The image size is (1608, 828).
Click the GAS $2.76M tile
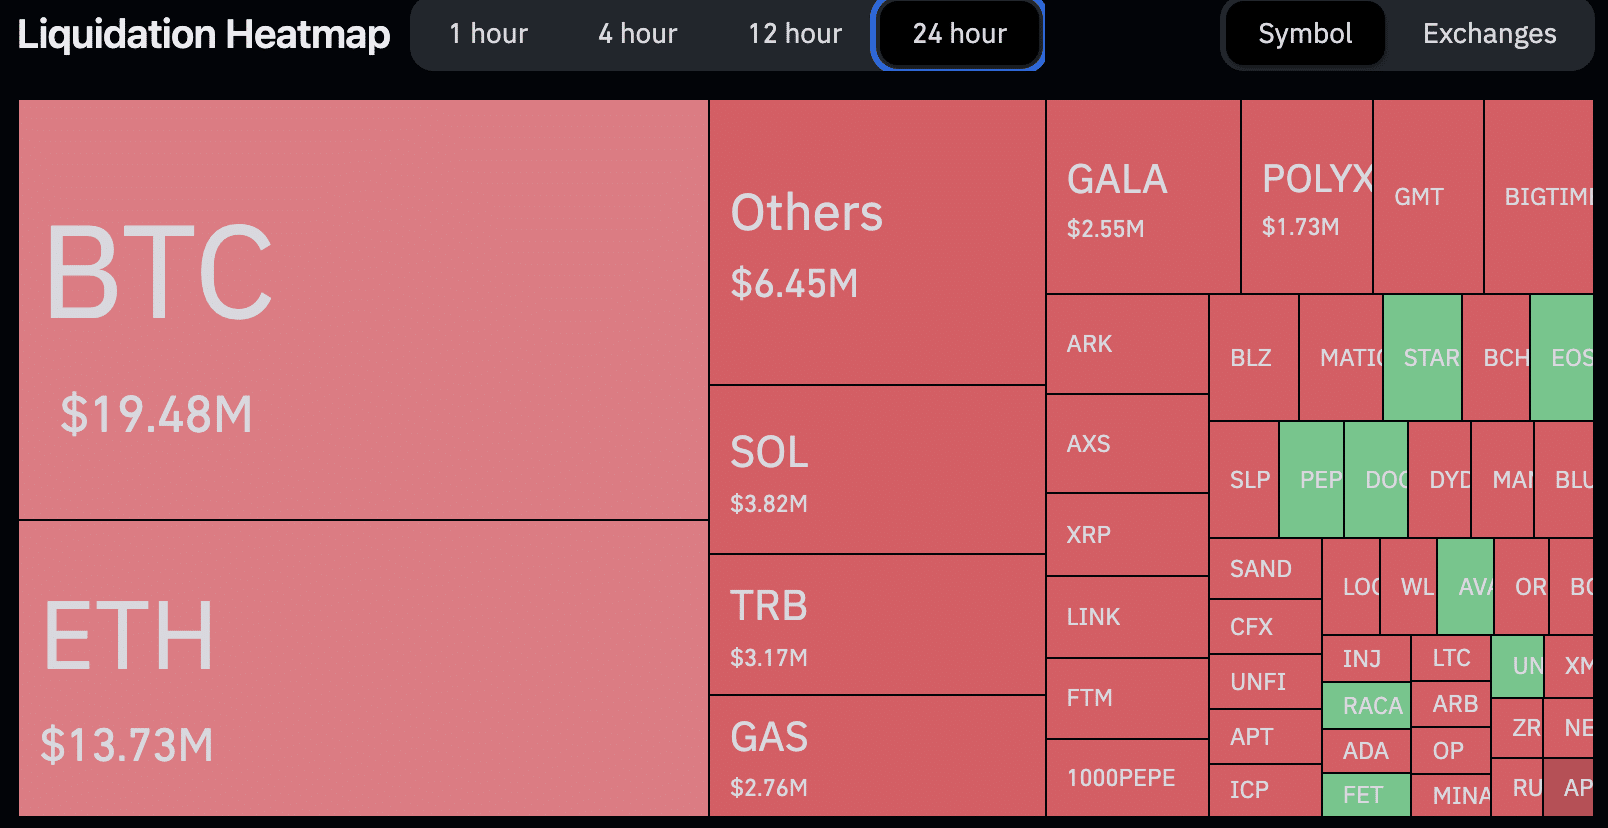click(877, 756)
